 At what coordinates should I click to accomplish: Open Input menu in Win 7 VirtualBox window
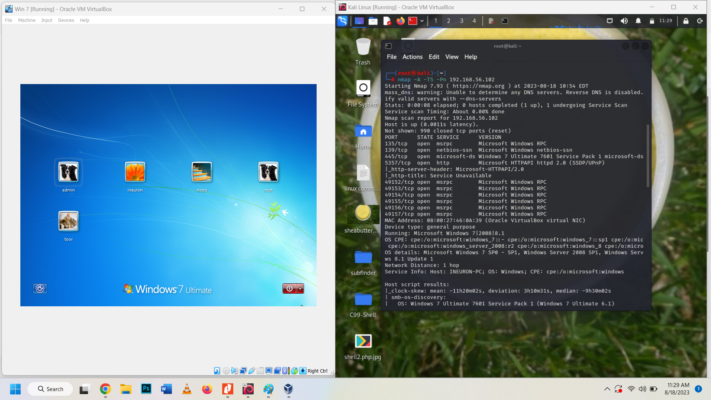47,20
